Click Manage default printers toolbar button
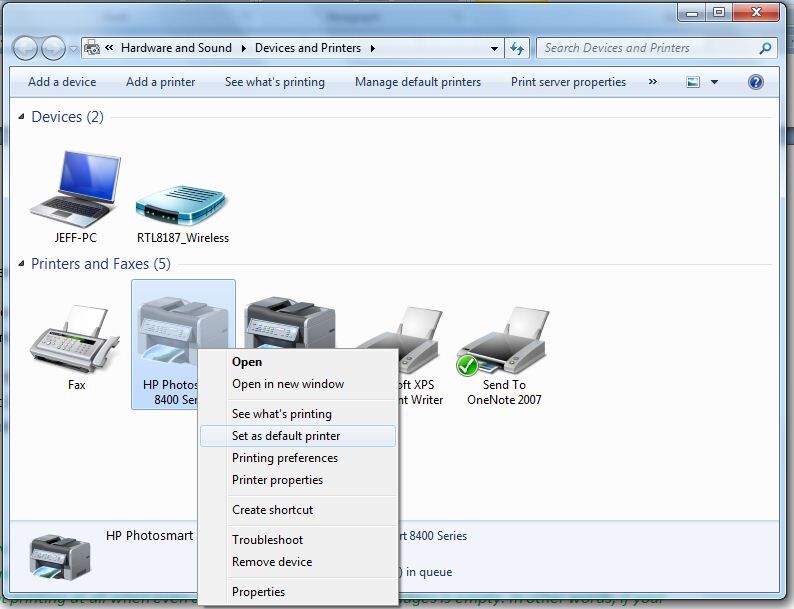 (418, 82)
